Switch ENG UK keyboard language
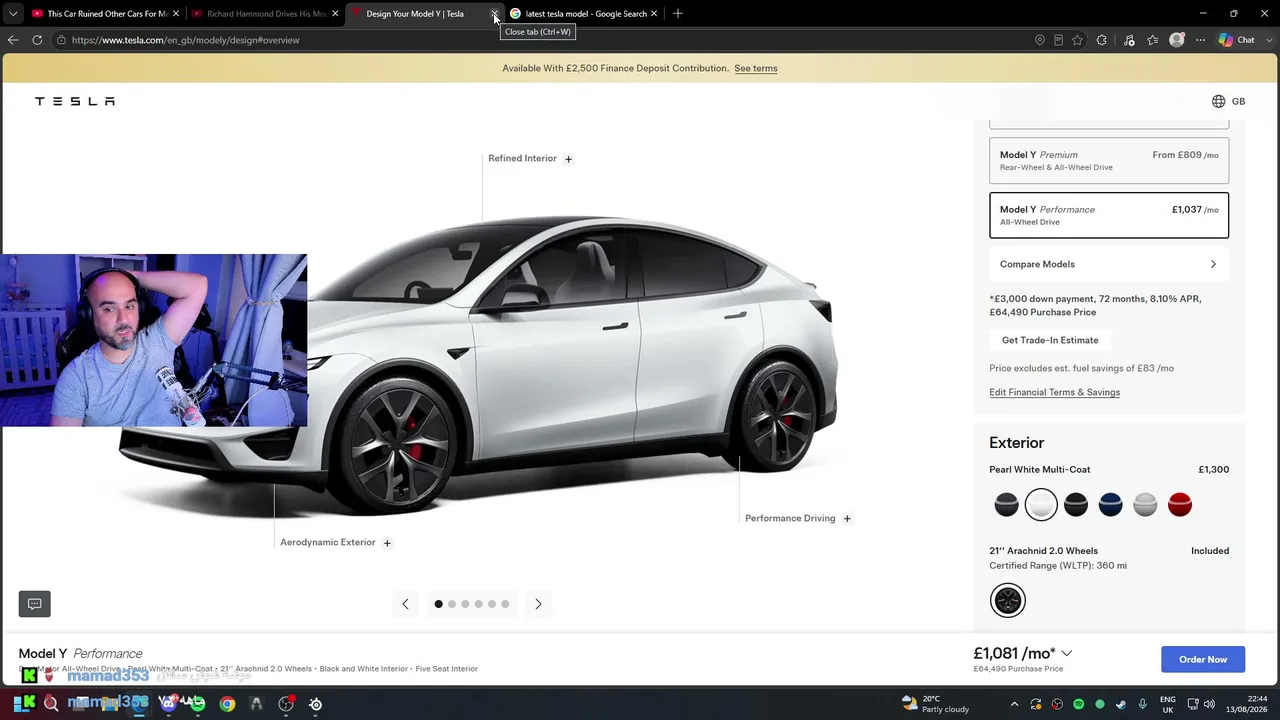The height and width of the screenshot is (720, 1280). (1168, 704)
